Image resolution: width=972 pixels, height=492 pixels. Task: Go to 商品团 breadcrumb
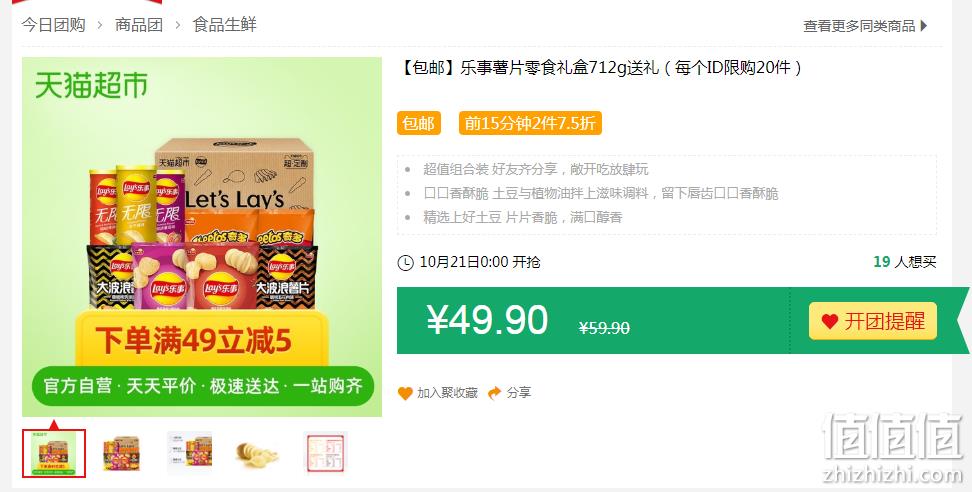139,25
